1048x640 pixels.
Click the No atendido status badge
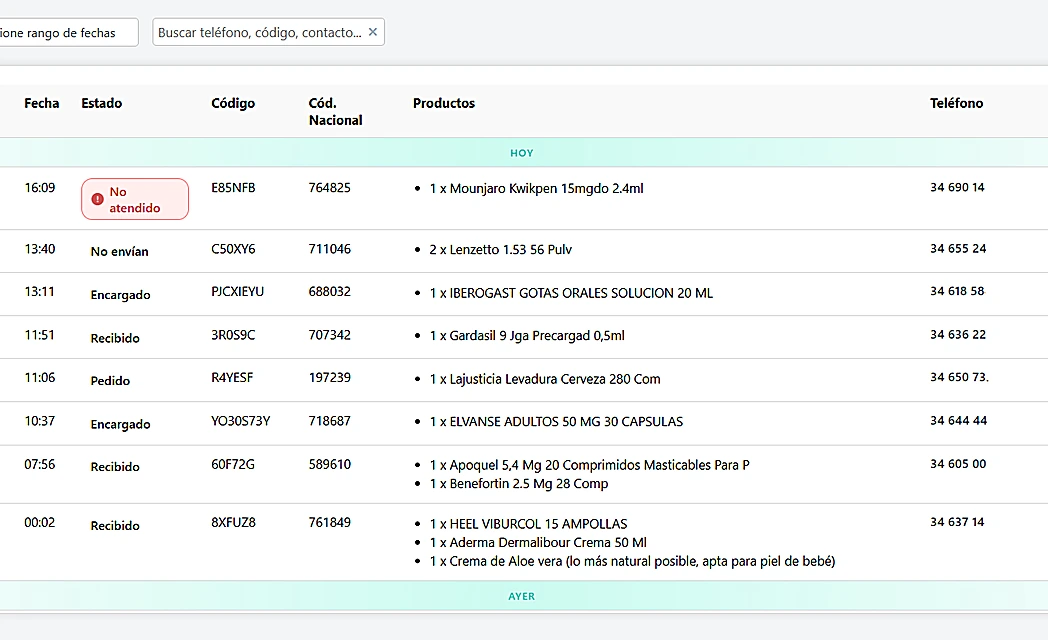tap(135, 199)
